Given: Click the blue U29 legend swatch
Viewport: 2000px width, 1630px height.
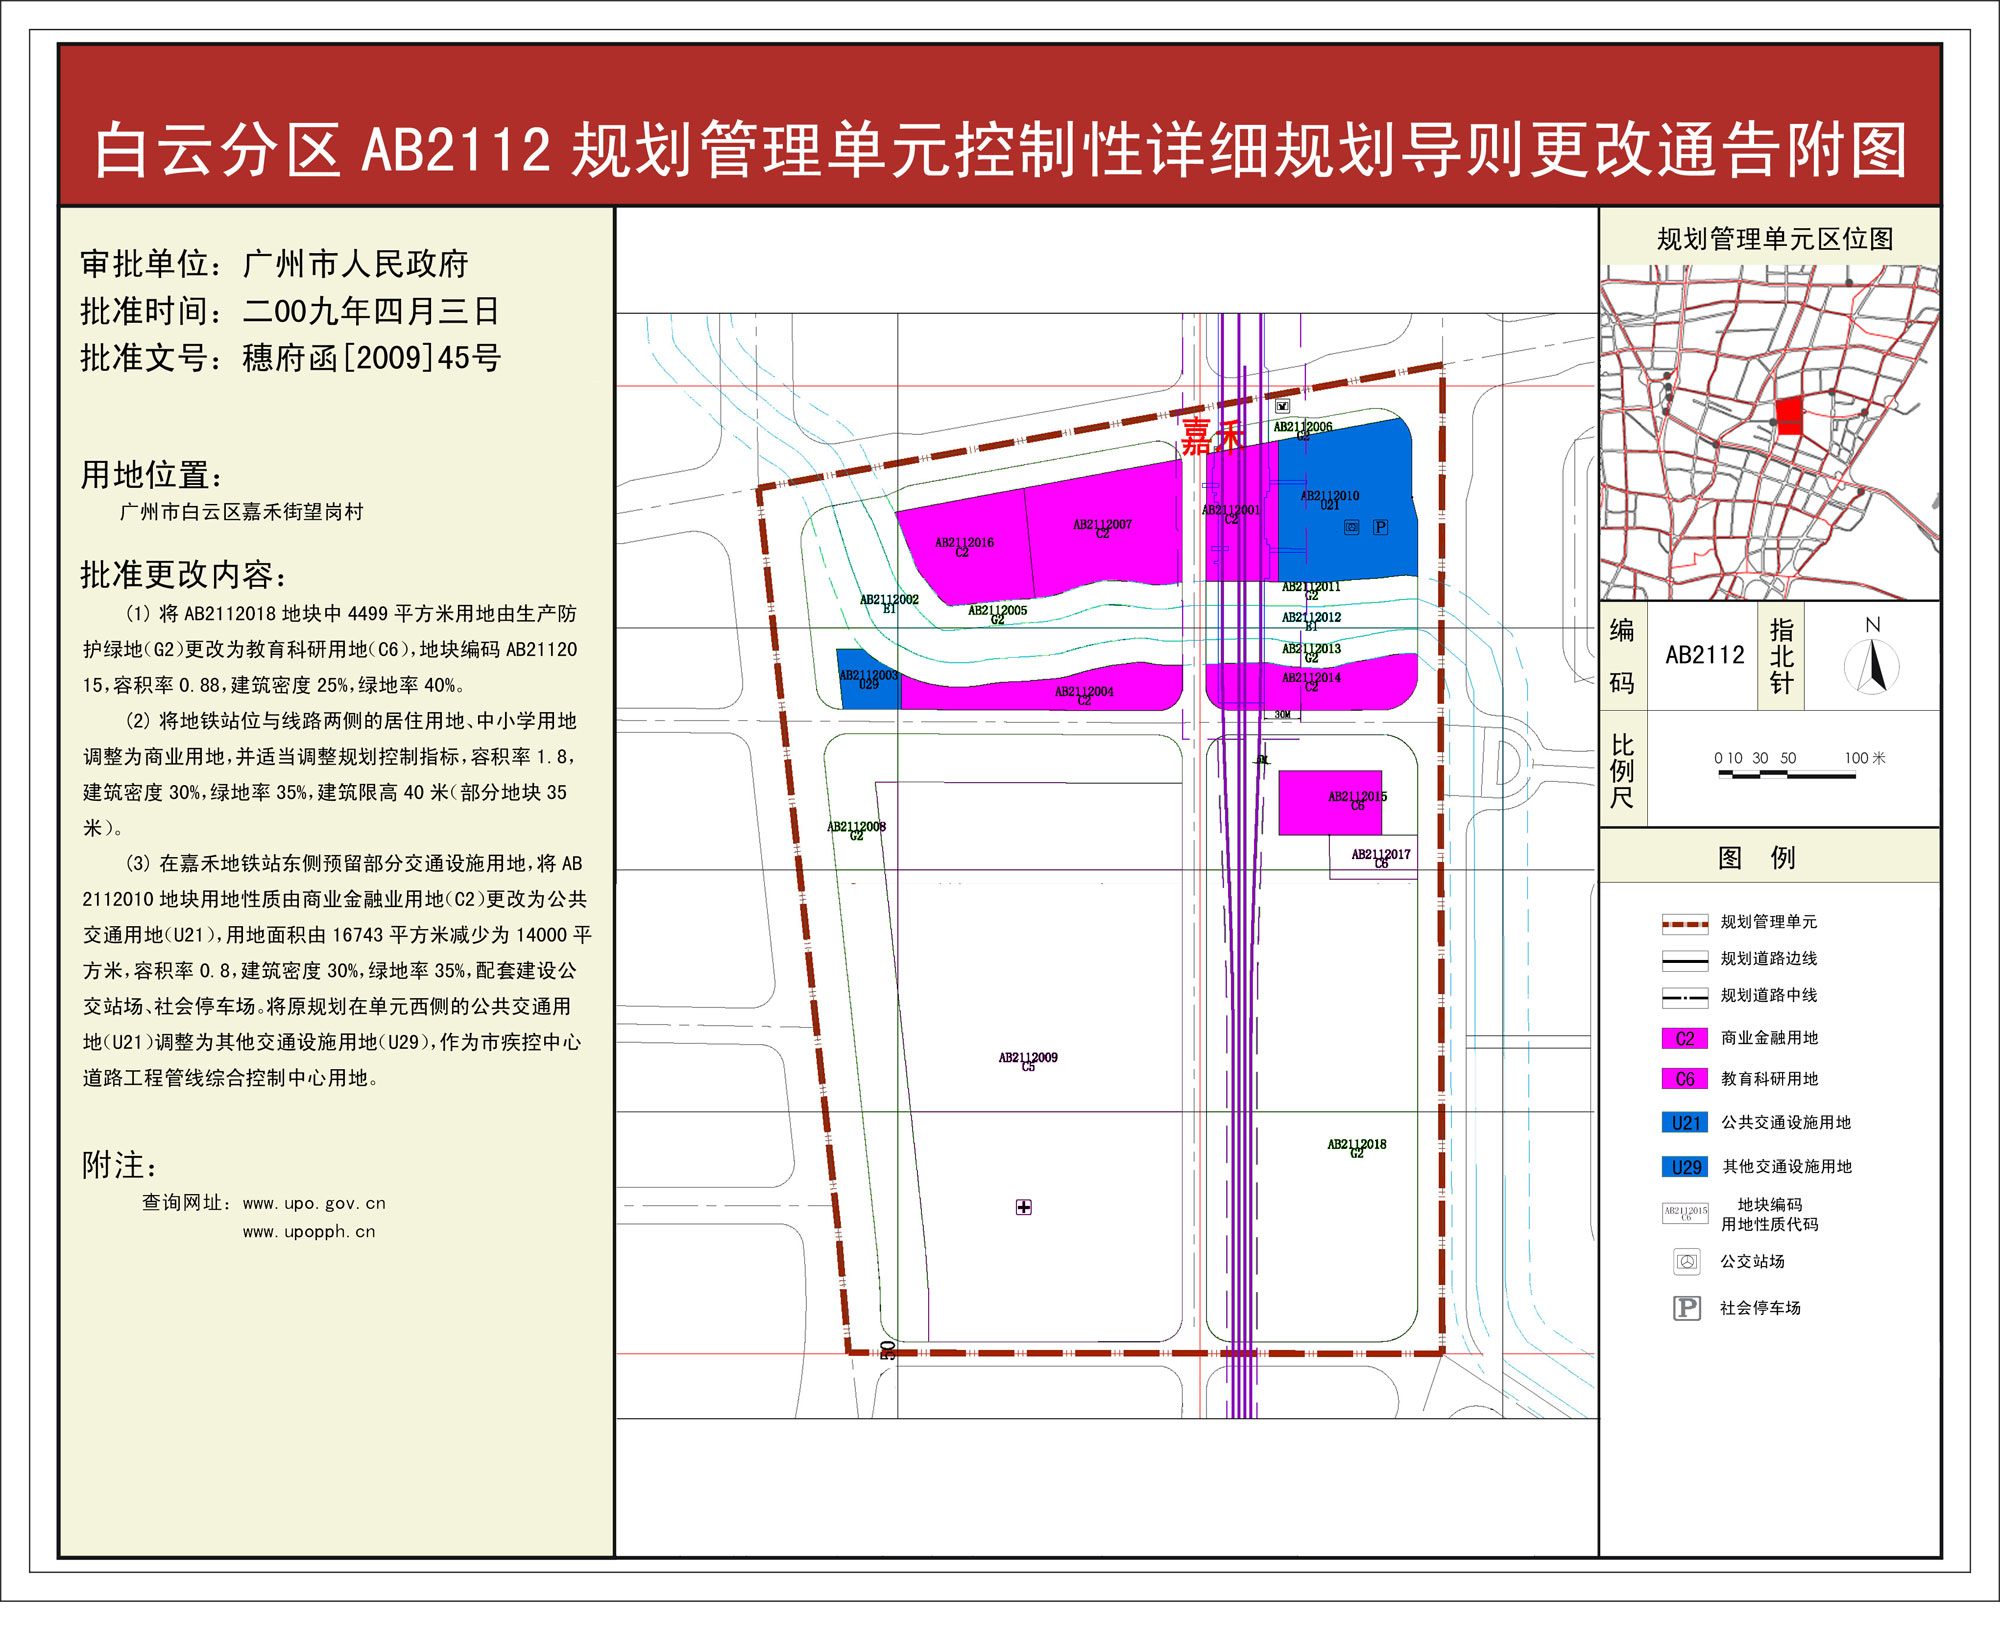Looking at the screenshot, I should pyautogui.click(x=1685, y=1167).
